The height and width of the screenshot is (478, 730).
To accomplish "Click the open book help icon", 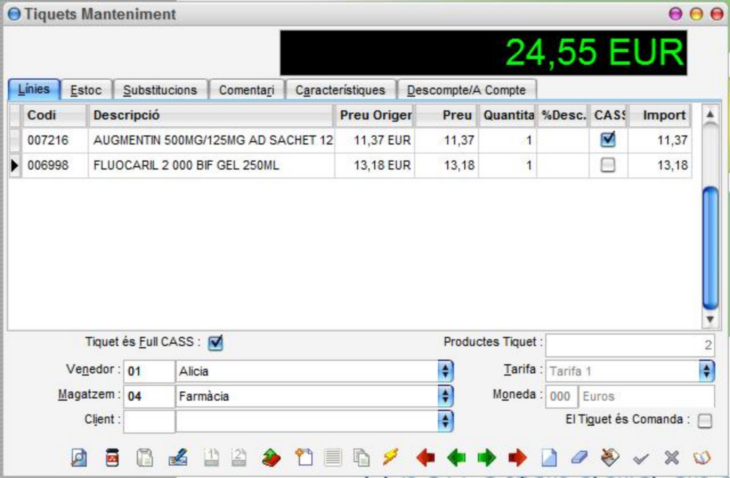I will click(702, 458).
